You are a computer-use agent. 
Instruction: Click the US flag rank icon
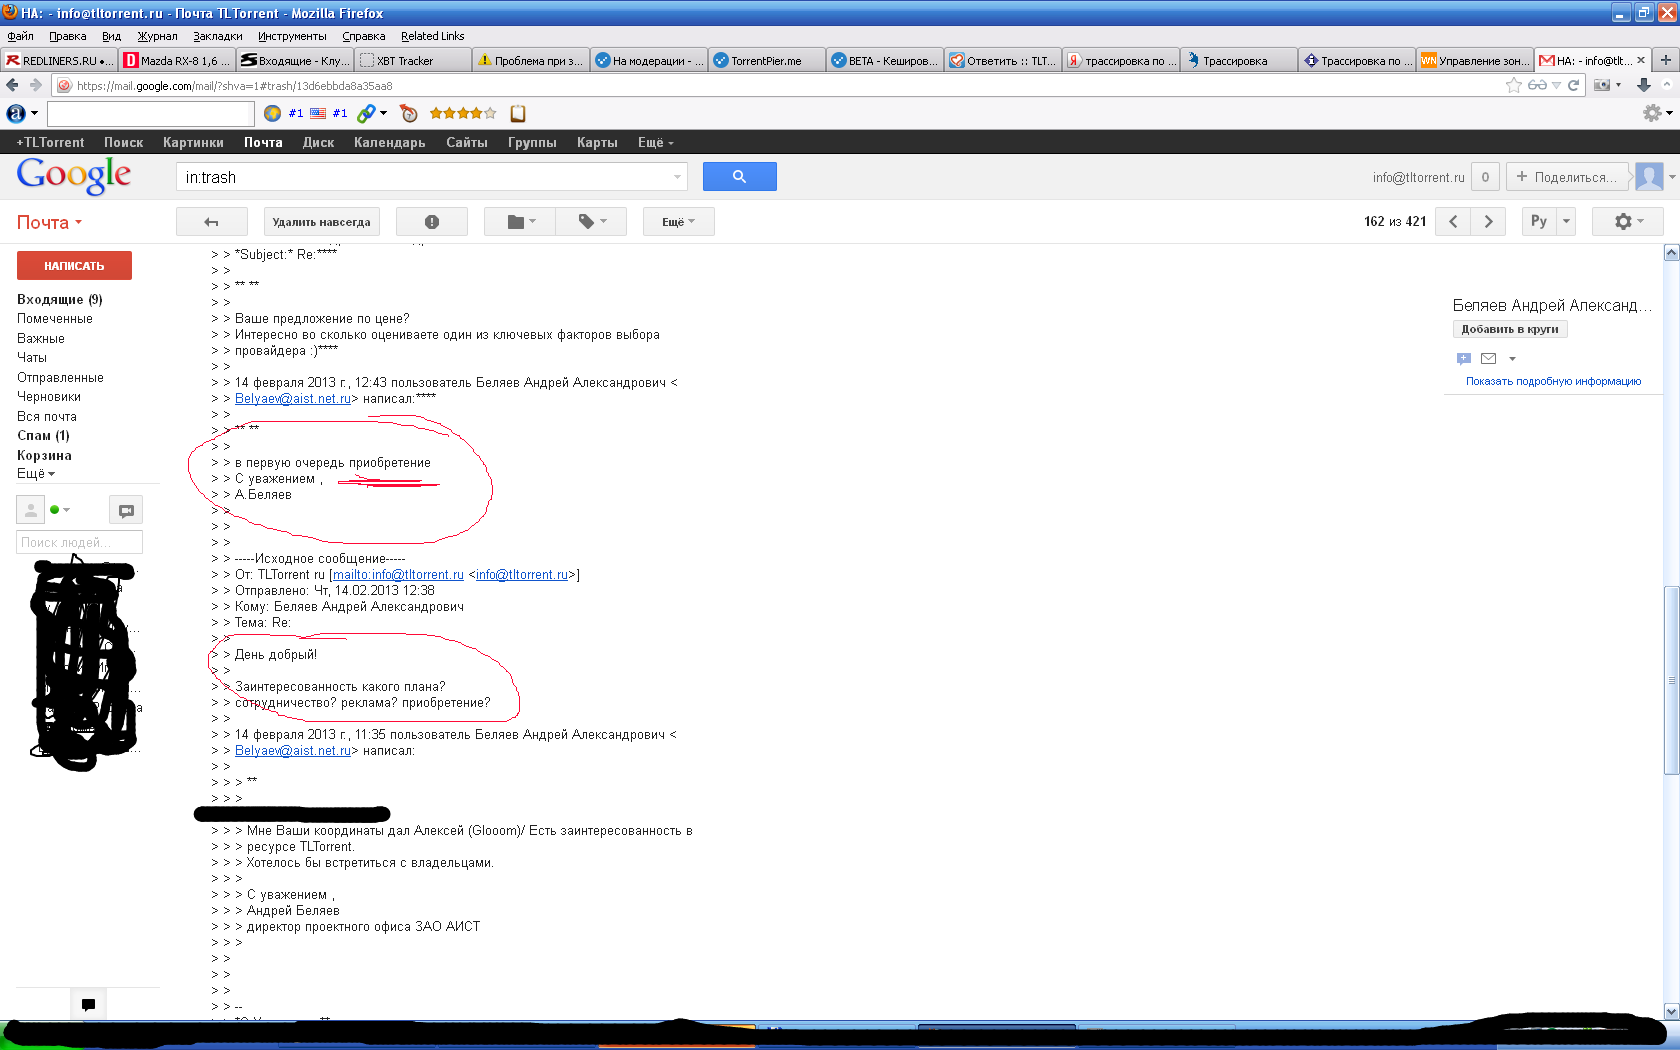tap(318, 113)
